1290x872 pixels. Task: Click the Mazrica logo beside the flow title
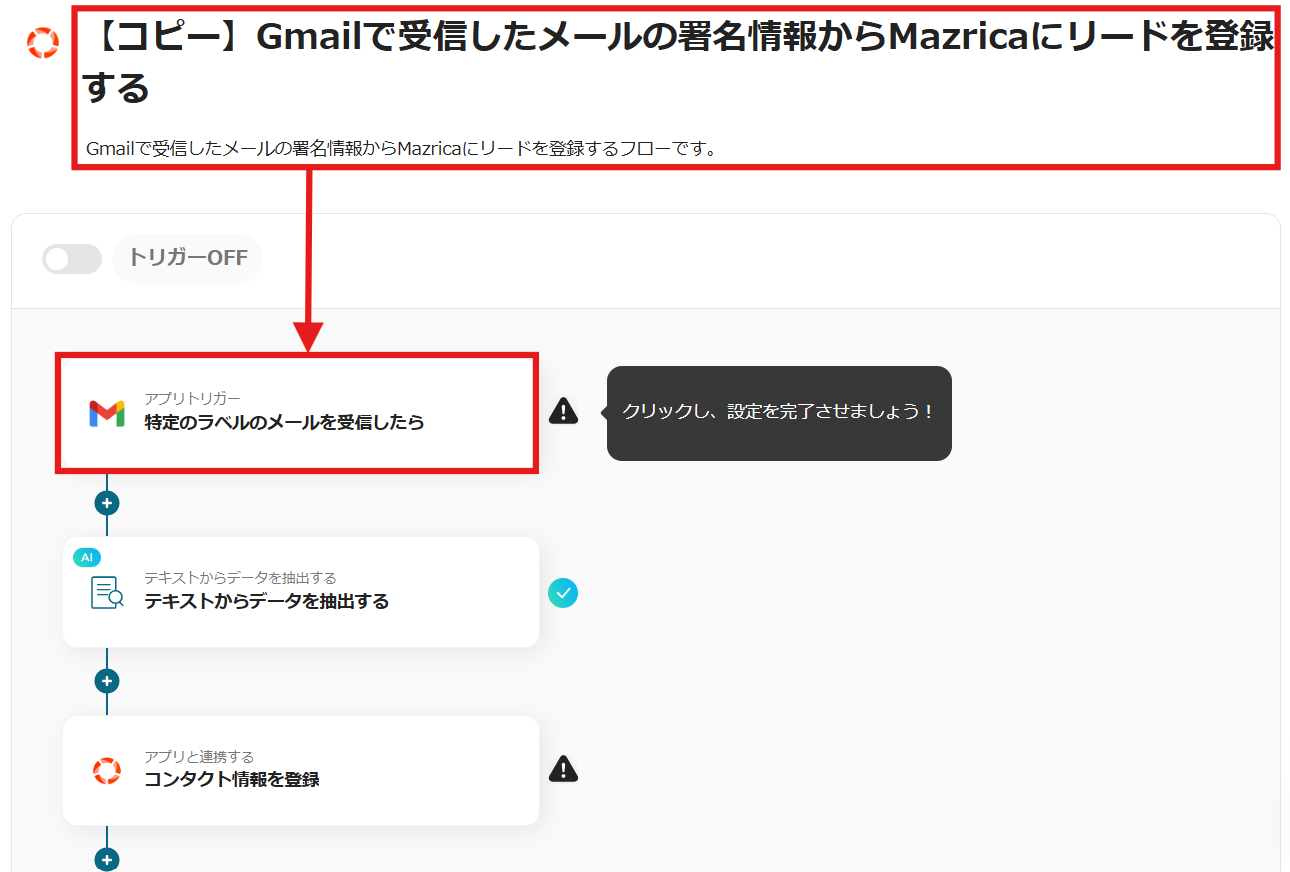43,42
